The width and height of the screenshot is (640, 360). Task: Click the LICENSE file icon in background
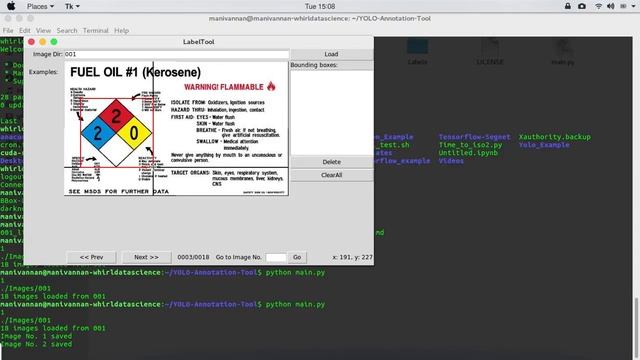tap(490, 51)
